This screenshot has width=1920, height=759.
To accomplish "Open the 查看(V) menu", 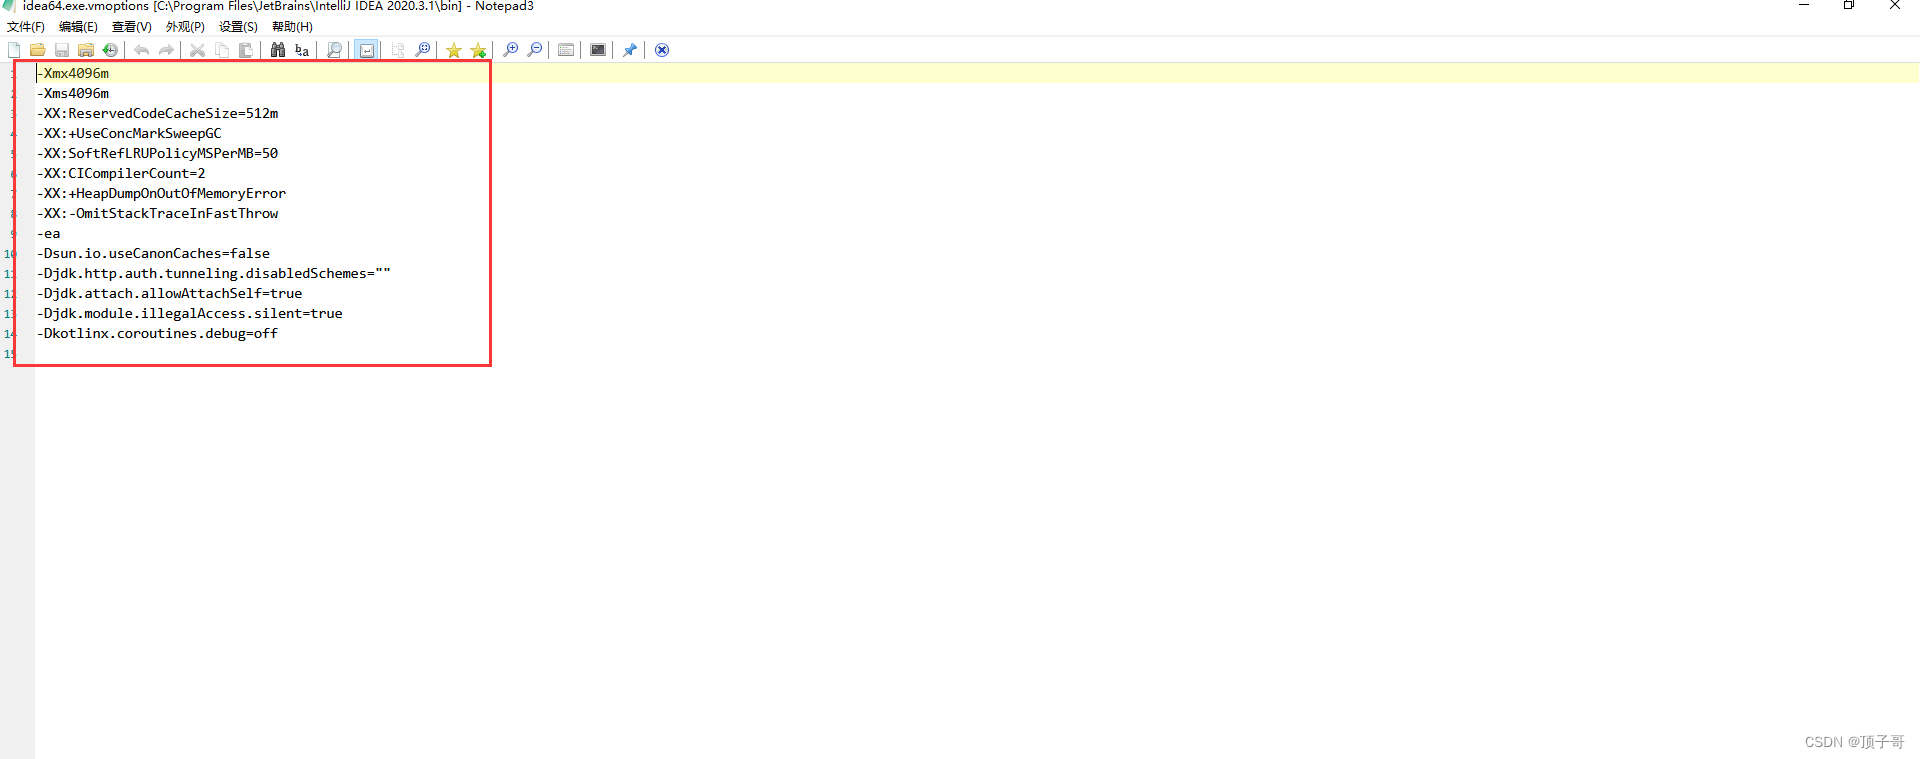I will click(x=132, y=27).
